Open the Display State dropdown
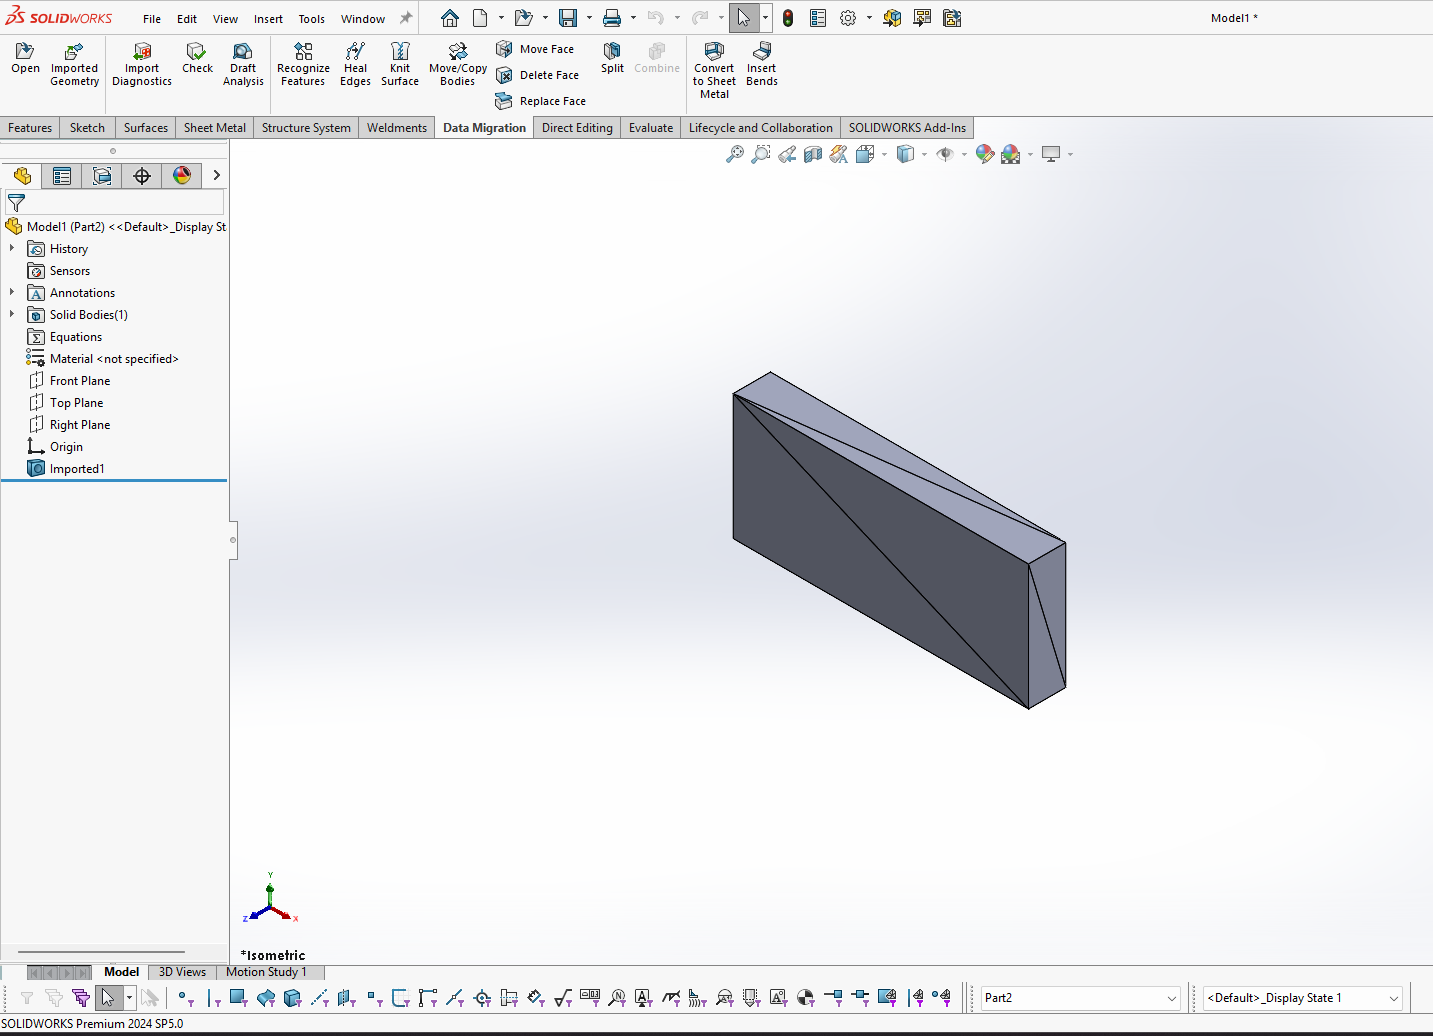The width and height of the screenshot is (1433, 1036). coord(1395,997)
